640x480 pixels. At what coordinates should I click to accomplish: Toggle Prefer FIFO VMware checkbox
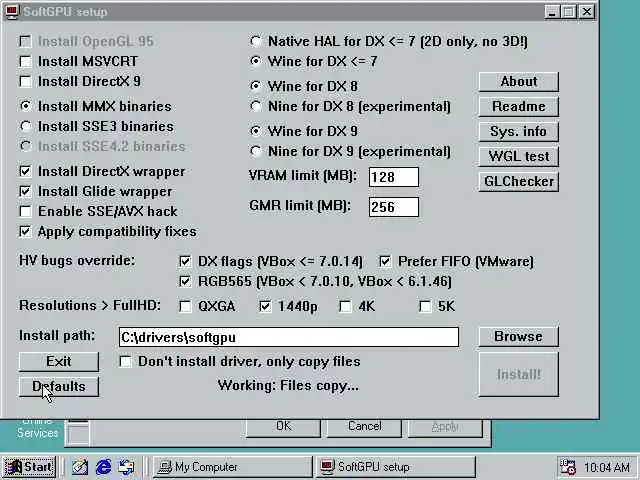[385, 261]
